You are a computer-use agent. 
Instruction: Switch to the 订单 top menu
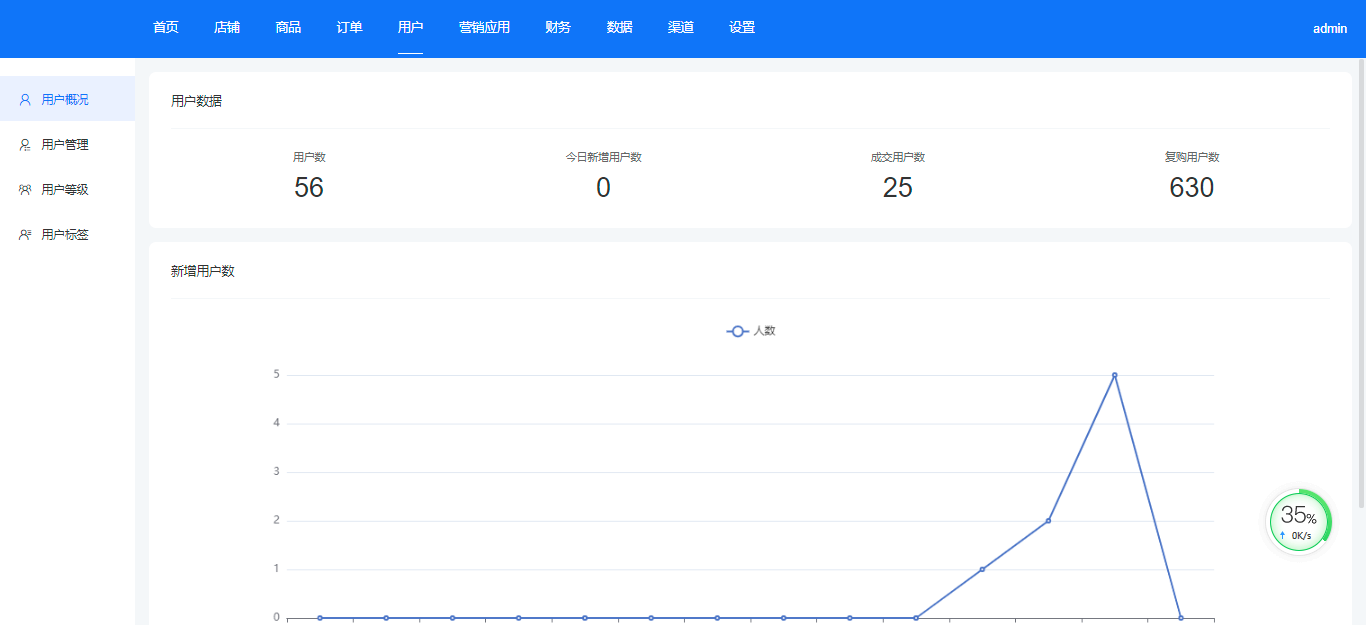point(349,28)
